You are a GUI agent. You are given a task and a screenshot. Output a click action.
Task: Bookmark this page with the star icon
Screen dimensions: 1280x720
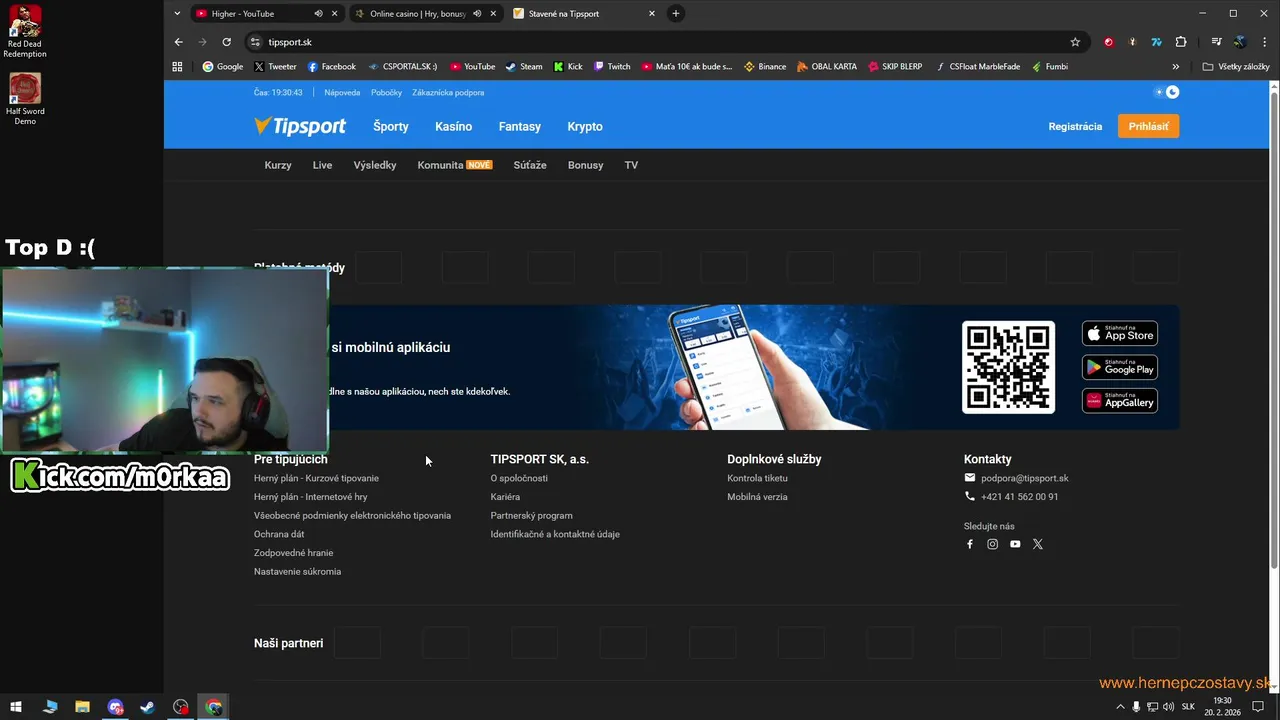click(1075, 42)
